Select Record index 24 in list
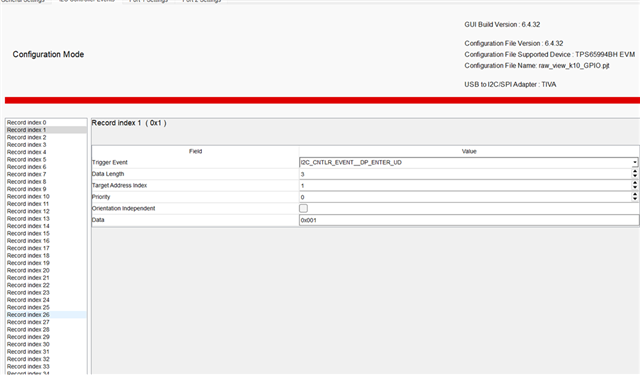Screen dimensions: 640x375 pos(46,300)
